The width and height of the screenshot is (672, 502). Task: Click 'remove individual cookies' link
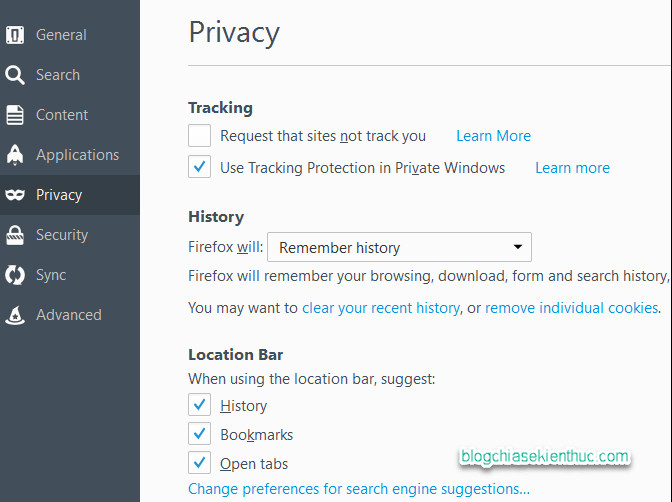(572, 308)
